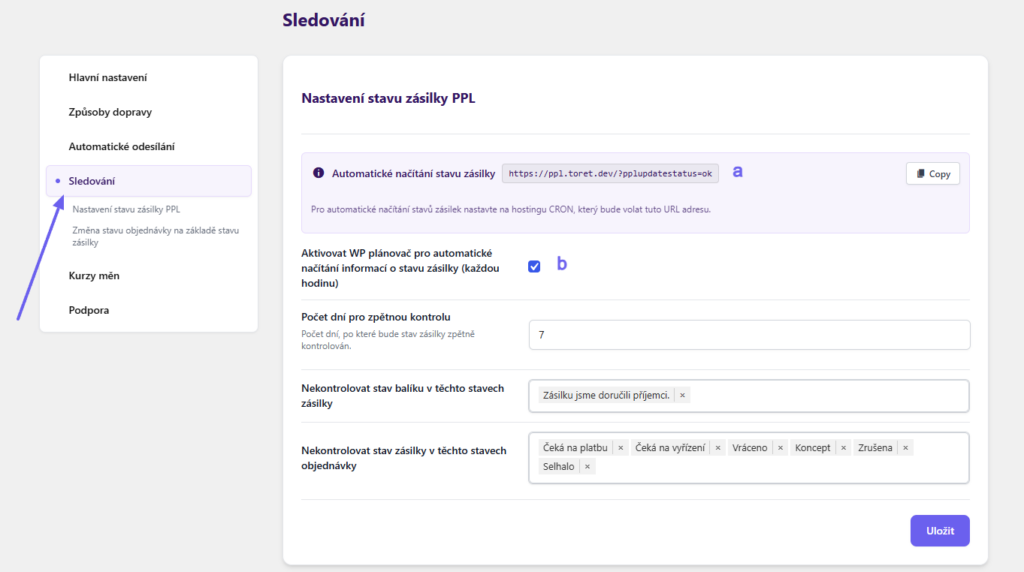Go to Automatické odesílání settings
The width and height of the screenshot is (1024, 572).
[x=121, y=147]
